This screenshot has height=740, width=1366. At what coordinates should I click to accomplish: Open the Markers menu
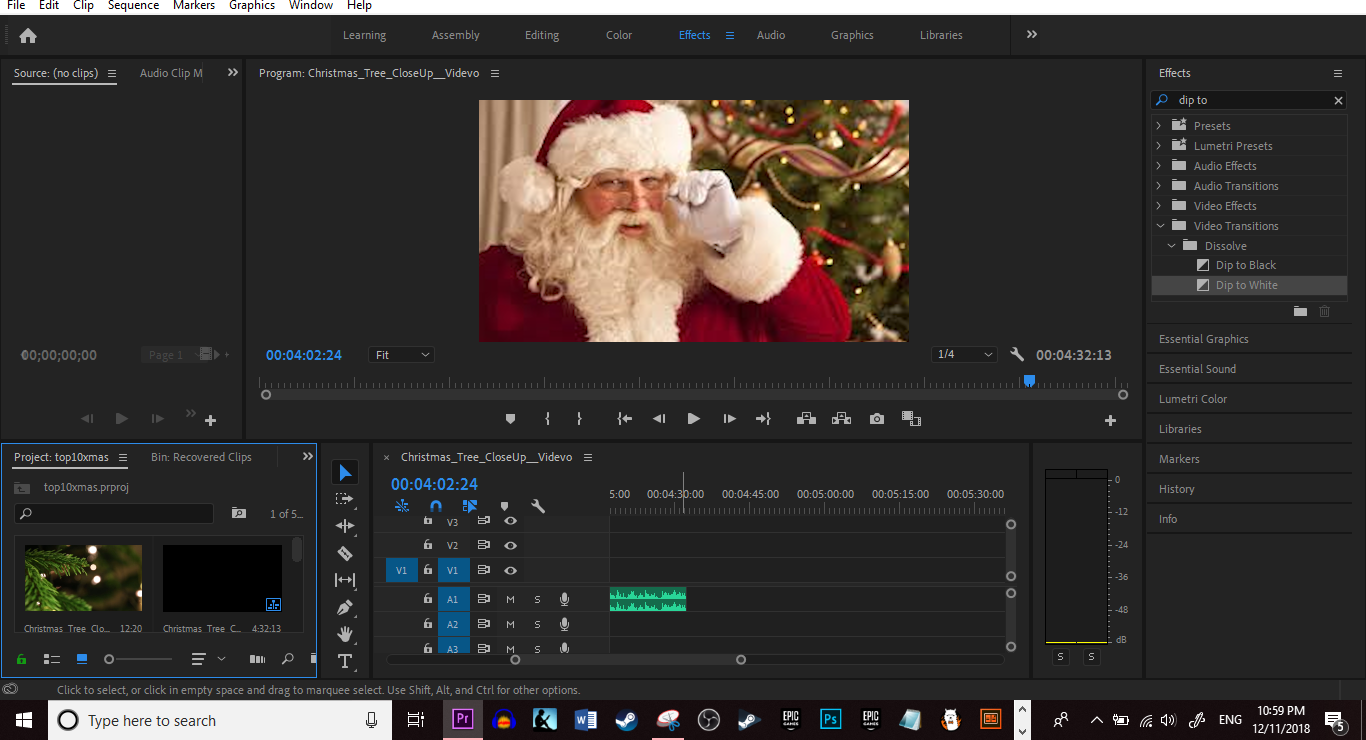[x=194, y=6]
